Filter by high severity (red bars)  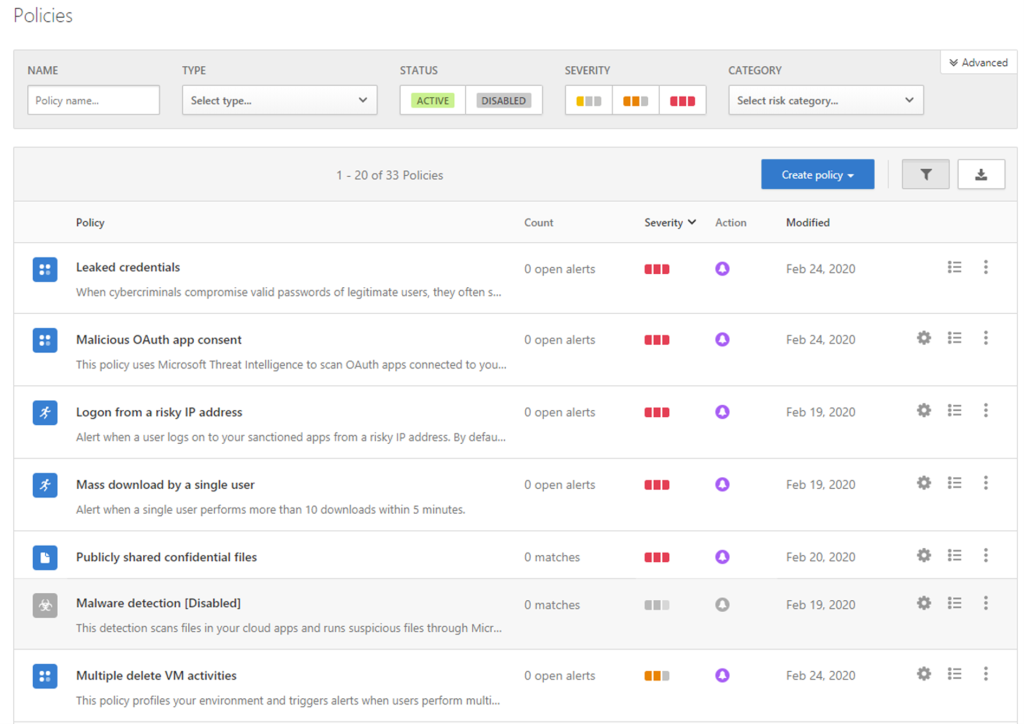point(682,101)
